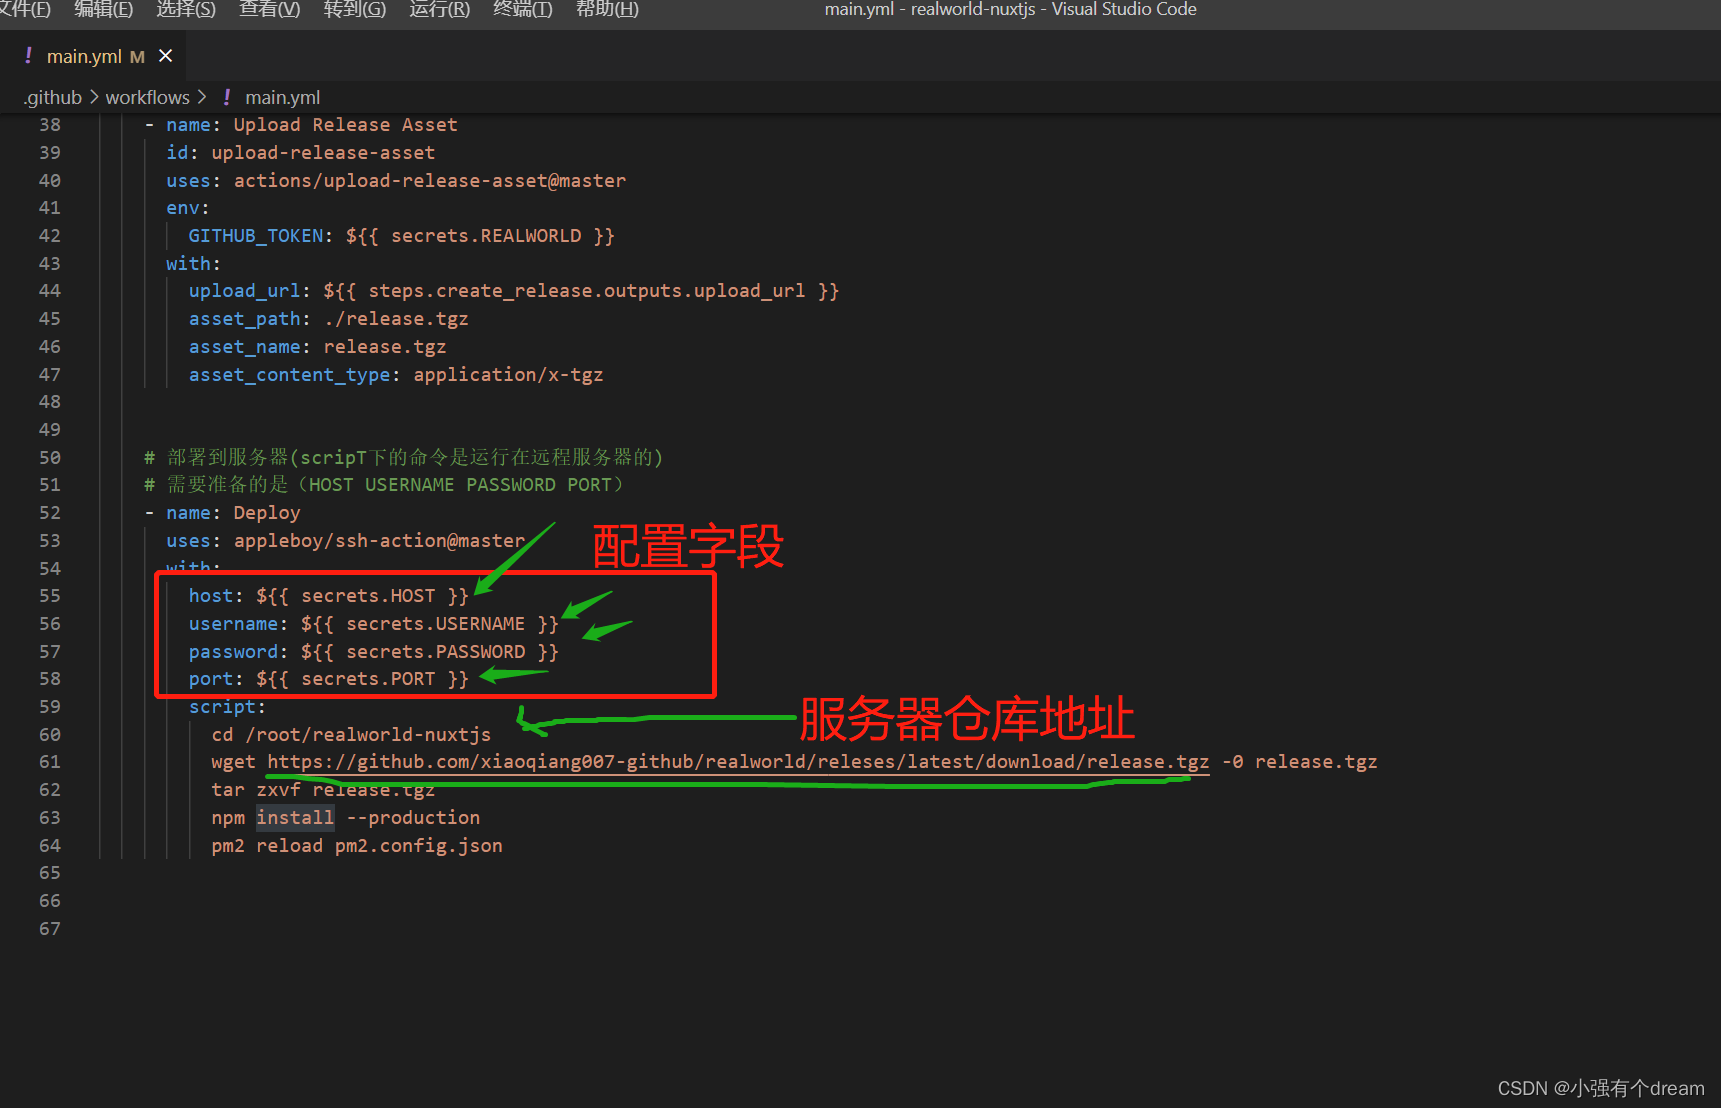Click the asset_path key
The width and height of the screenshot is (1721, 1108).
point(244,319)
